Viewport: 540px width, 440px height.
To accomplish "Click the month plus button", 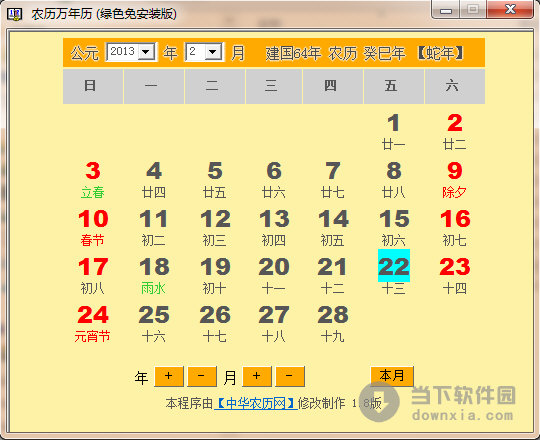I will pyautogui.click(x=257, y=376).
